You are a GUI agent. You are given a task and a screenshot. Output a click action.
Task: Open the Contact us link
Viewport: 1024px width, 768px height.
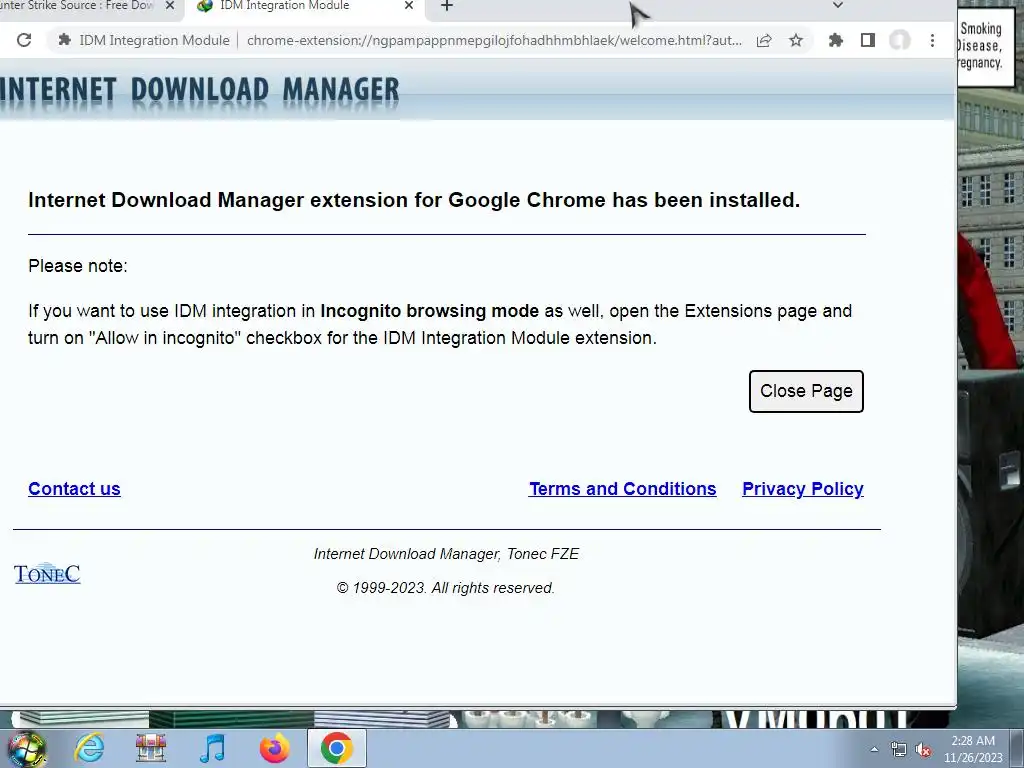[x=74, y=488]
